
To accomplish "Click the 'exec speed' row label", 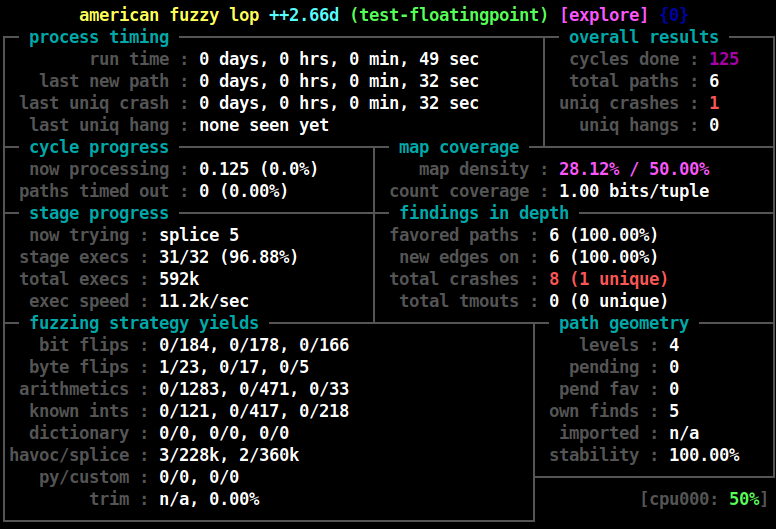I will pyautogui.click(x=79, y=301).
